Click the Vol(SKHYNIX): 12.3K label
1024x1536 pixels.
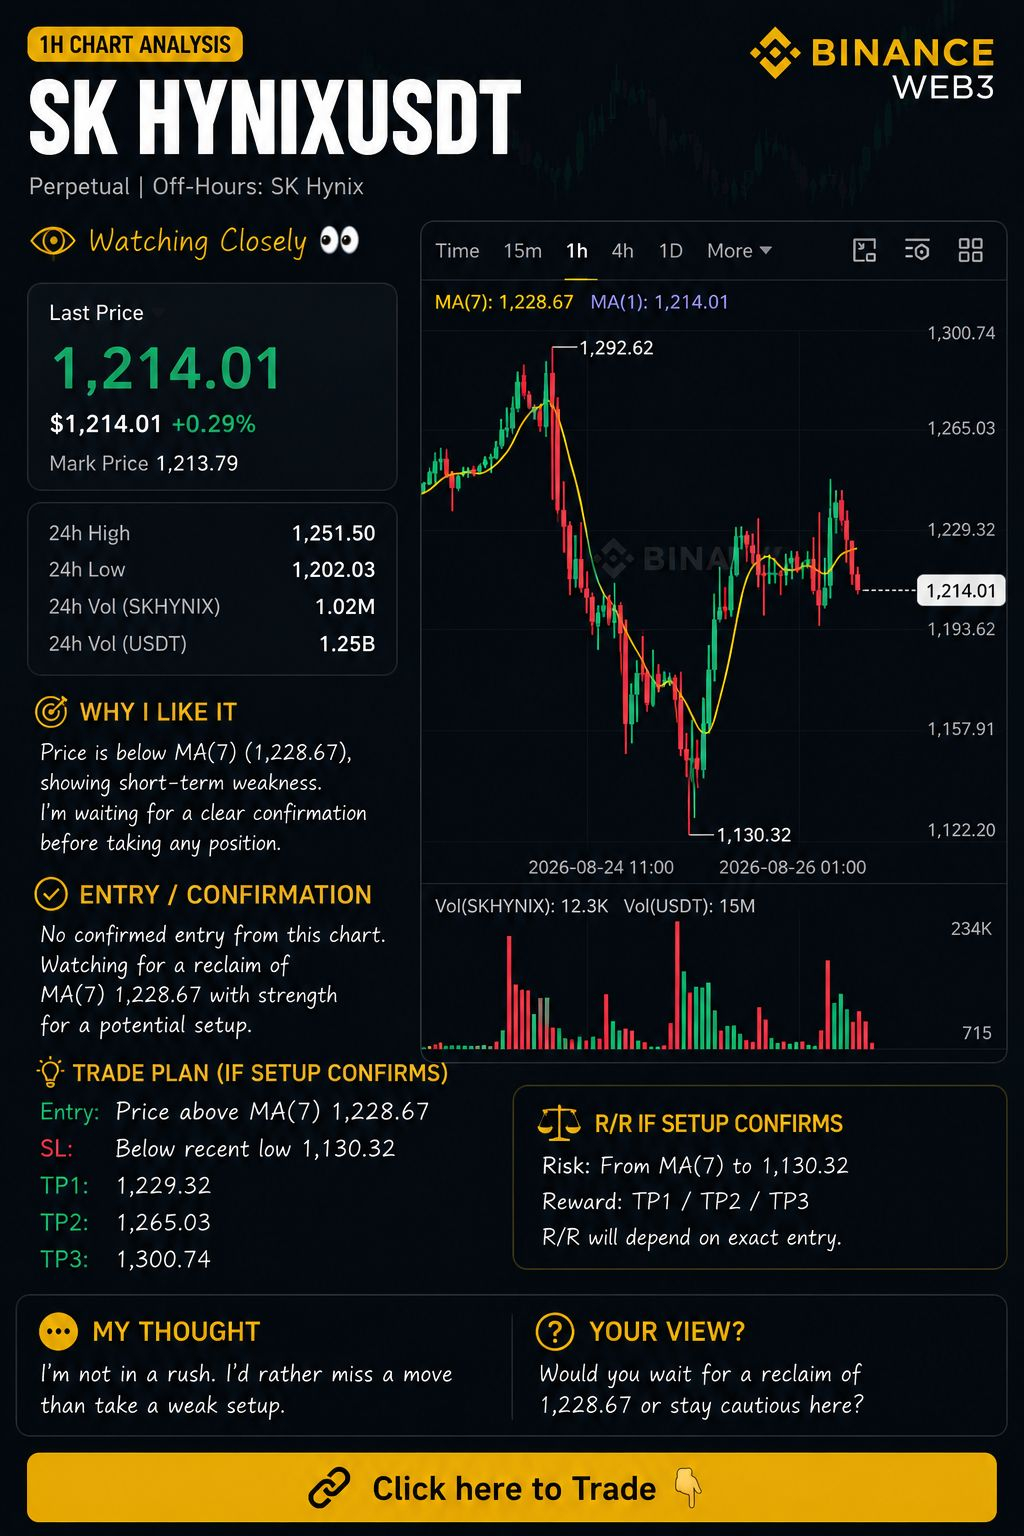tap(521, 906)
